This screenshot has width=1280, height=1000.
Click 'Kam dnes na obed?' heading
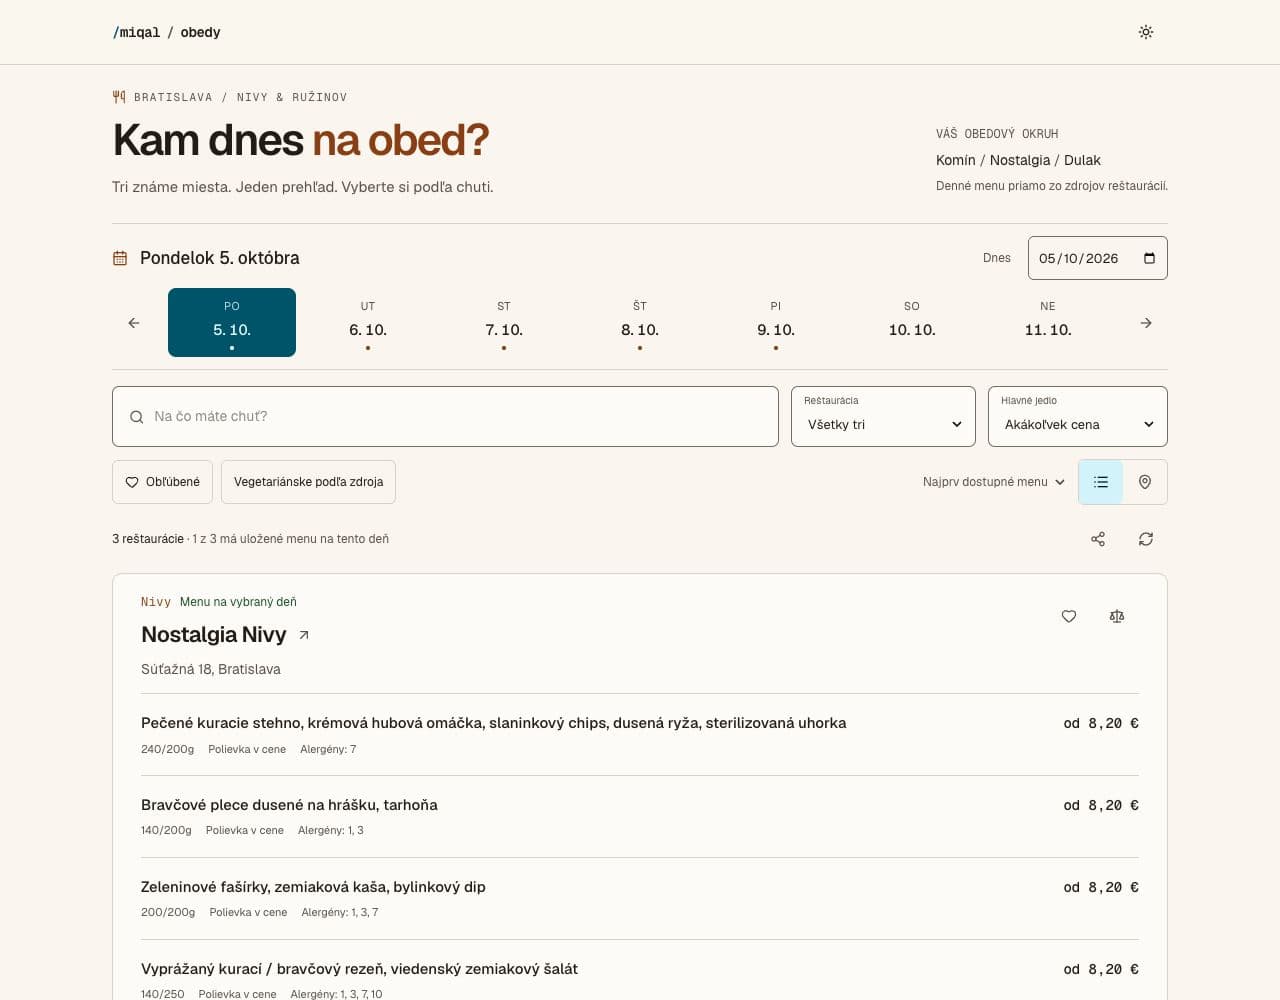[x=301, y=140]
